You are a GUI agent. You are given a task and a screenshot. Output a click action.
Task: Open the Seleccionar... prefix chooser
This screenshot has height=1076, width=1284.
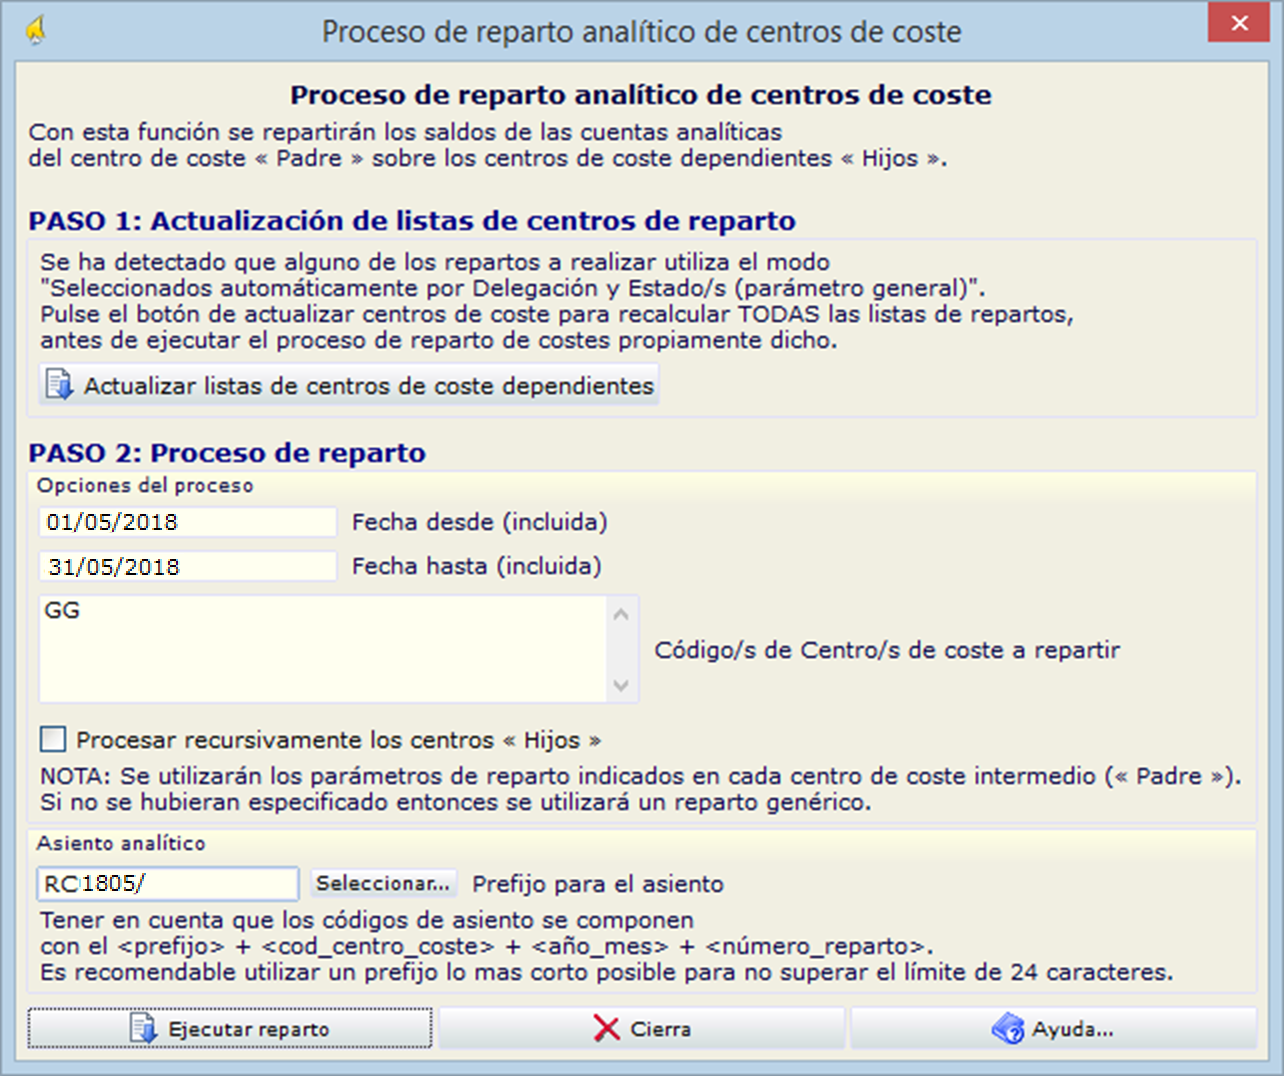[383, 883]
